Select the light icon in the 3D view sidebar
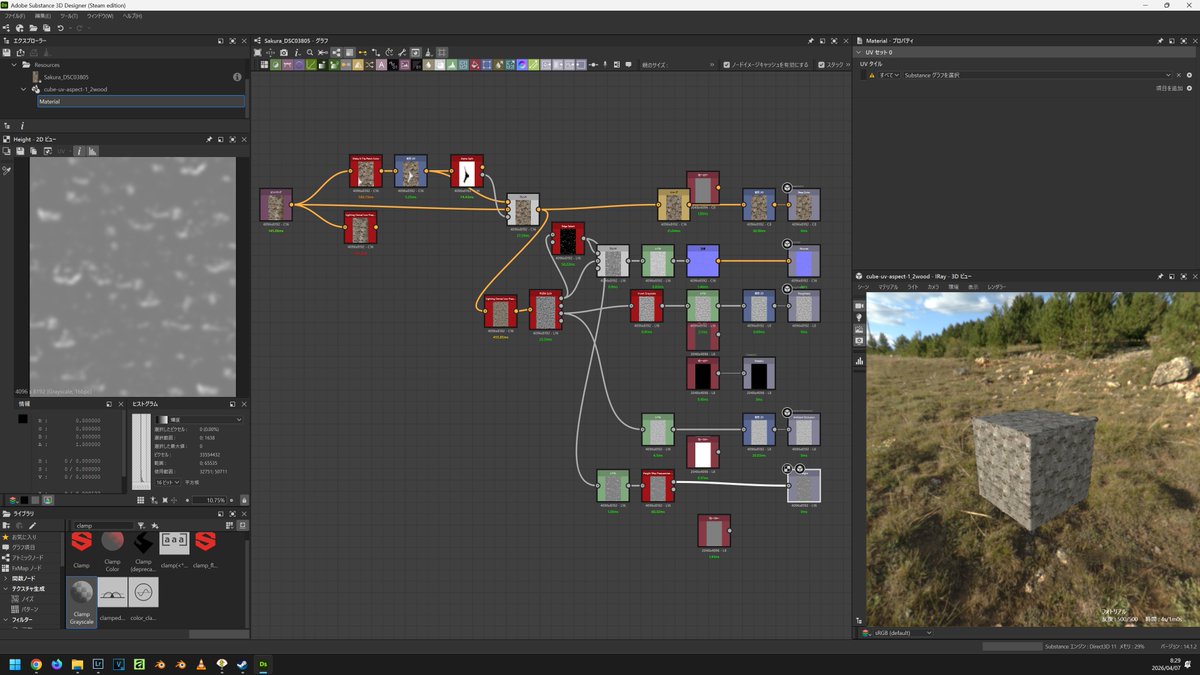The width and height of the screenshot is (1200, 675). (x=858, y=317)
